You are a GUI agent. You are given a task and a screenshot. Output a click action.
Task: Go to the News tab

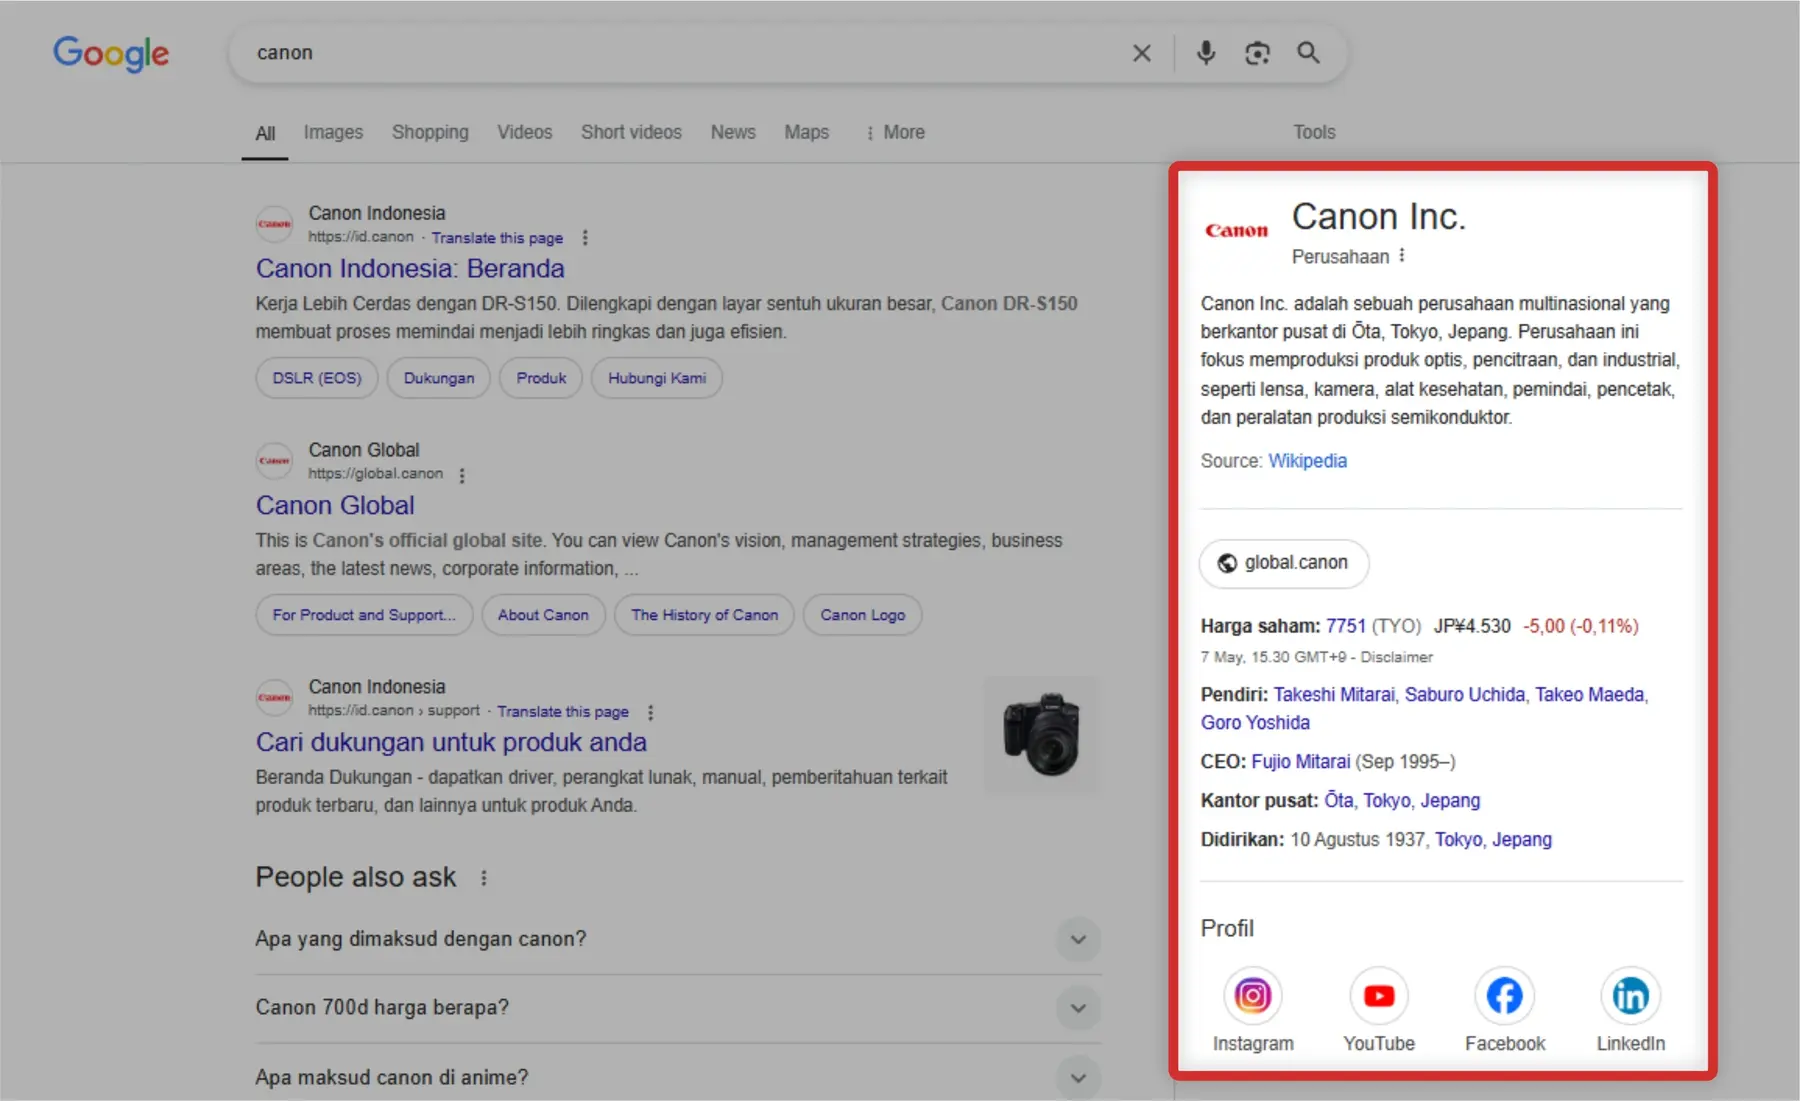click(733, 132)
